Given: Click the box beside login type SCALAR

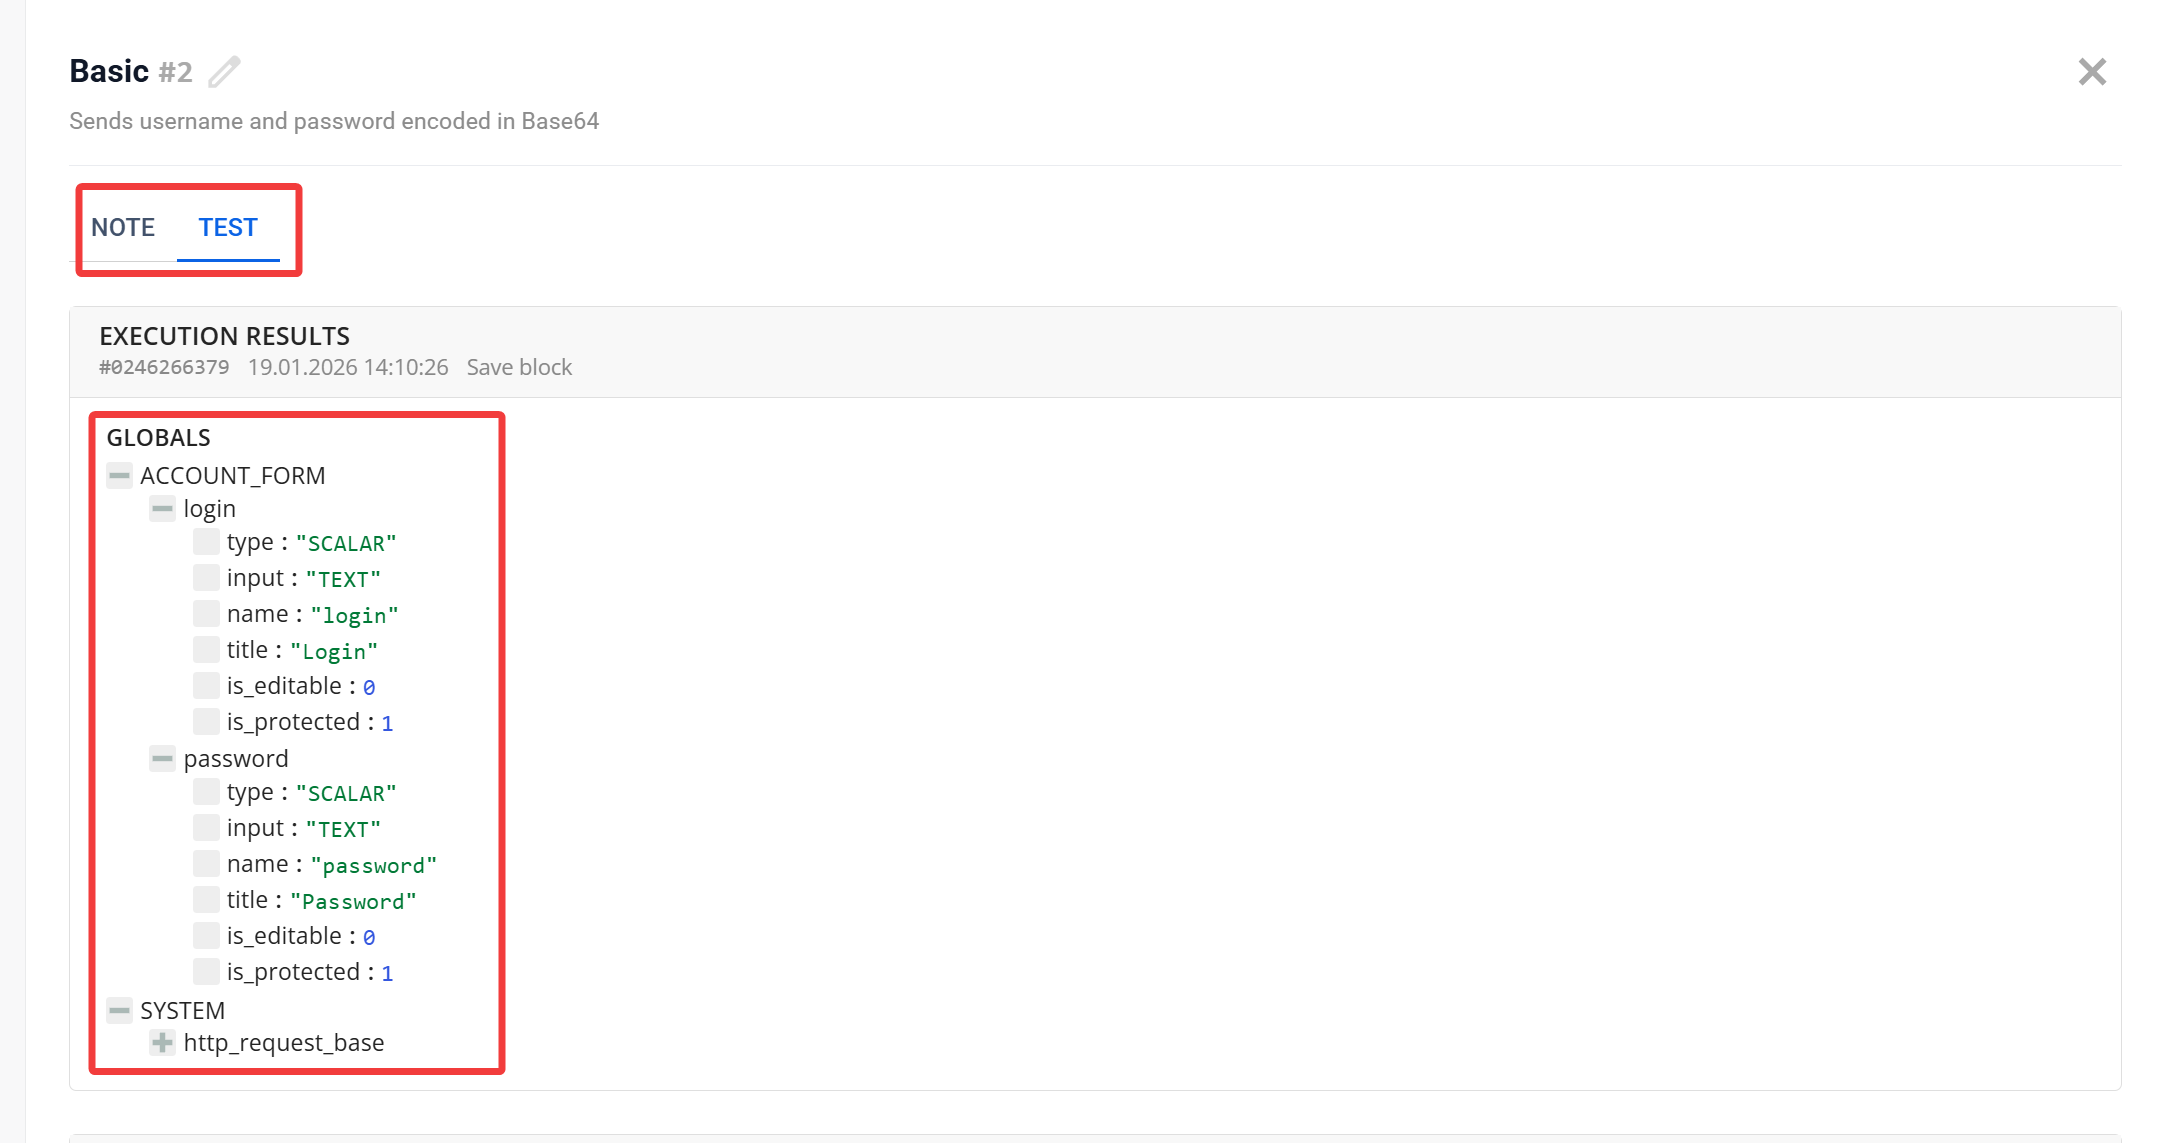Looking at the screenshot, I should (206, 542).
